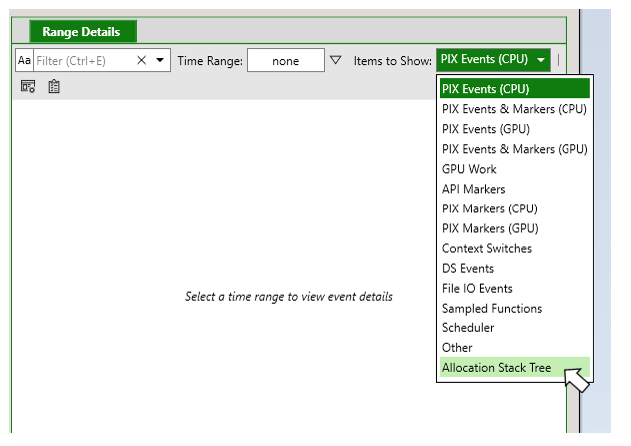Select DS Events entry
Screen dimensions: 631x446
tap(515, 268)
